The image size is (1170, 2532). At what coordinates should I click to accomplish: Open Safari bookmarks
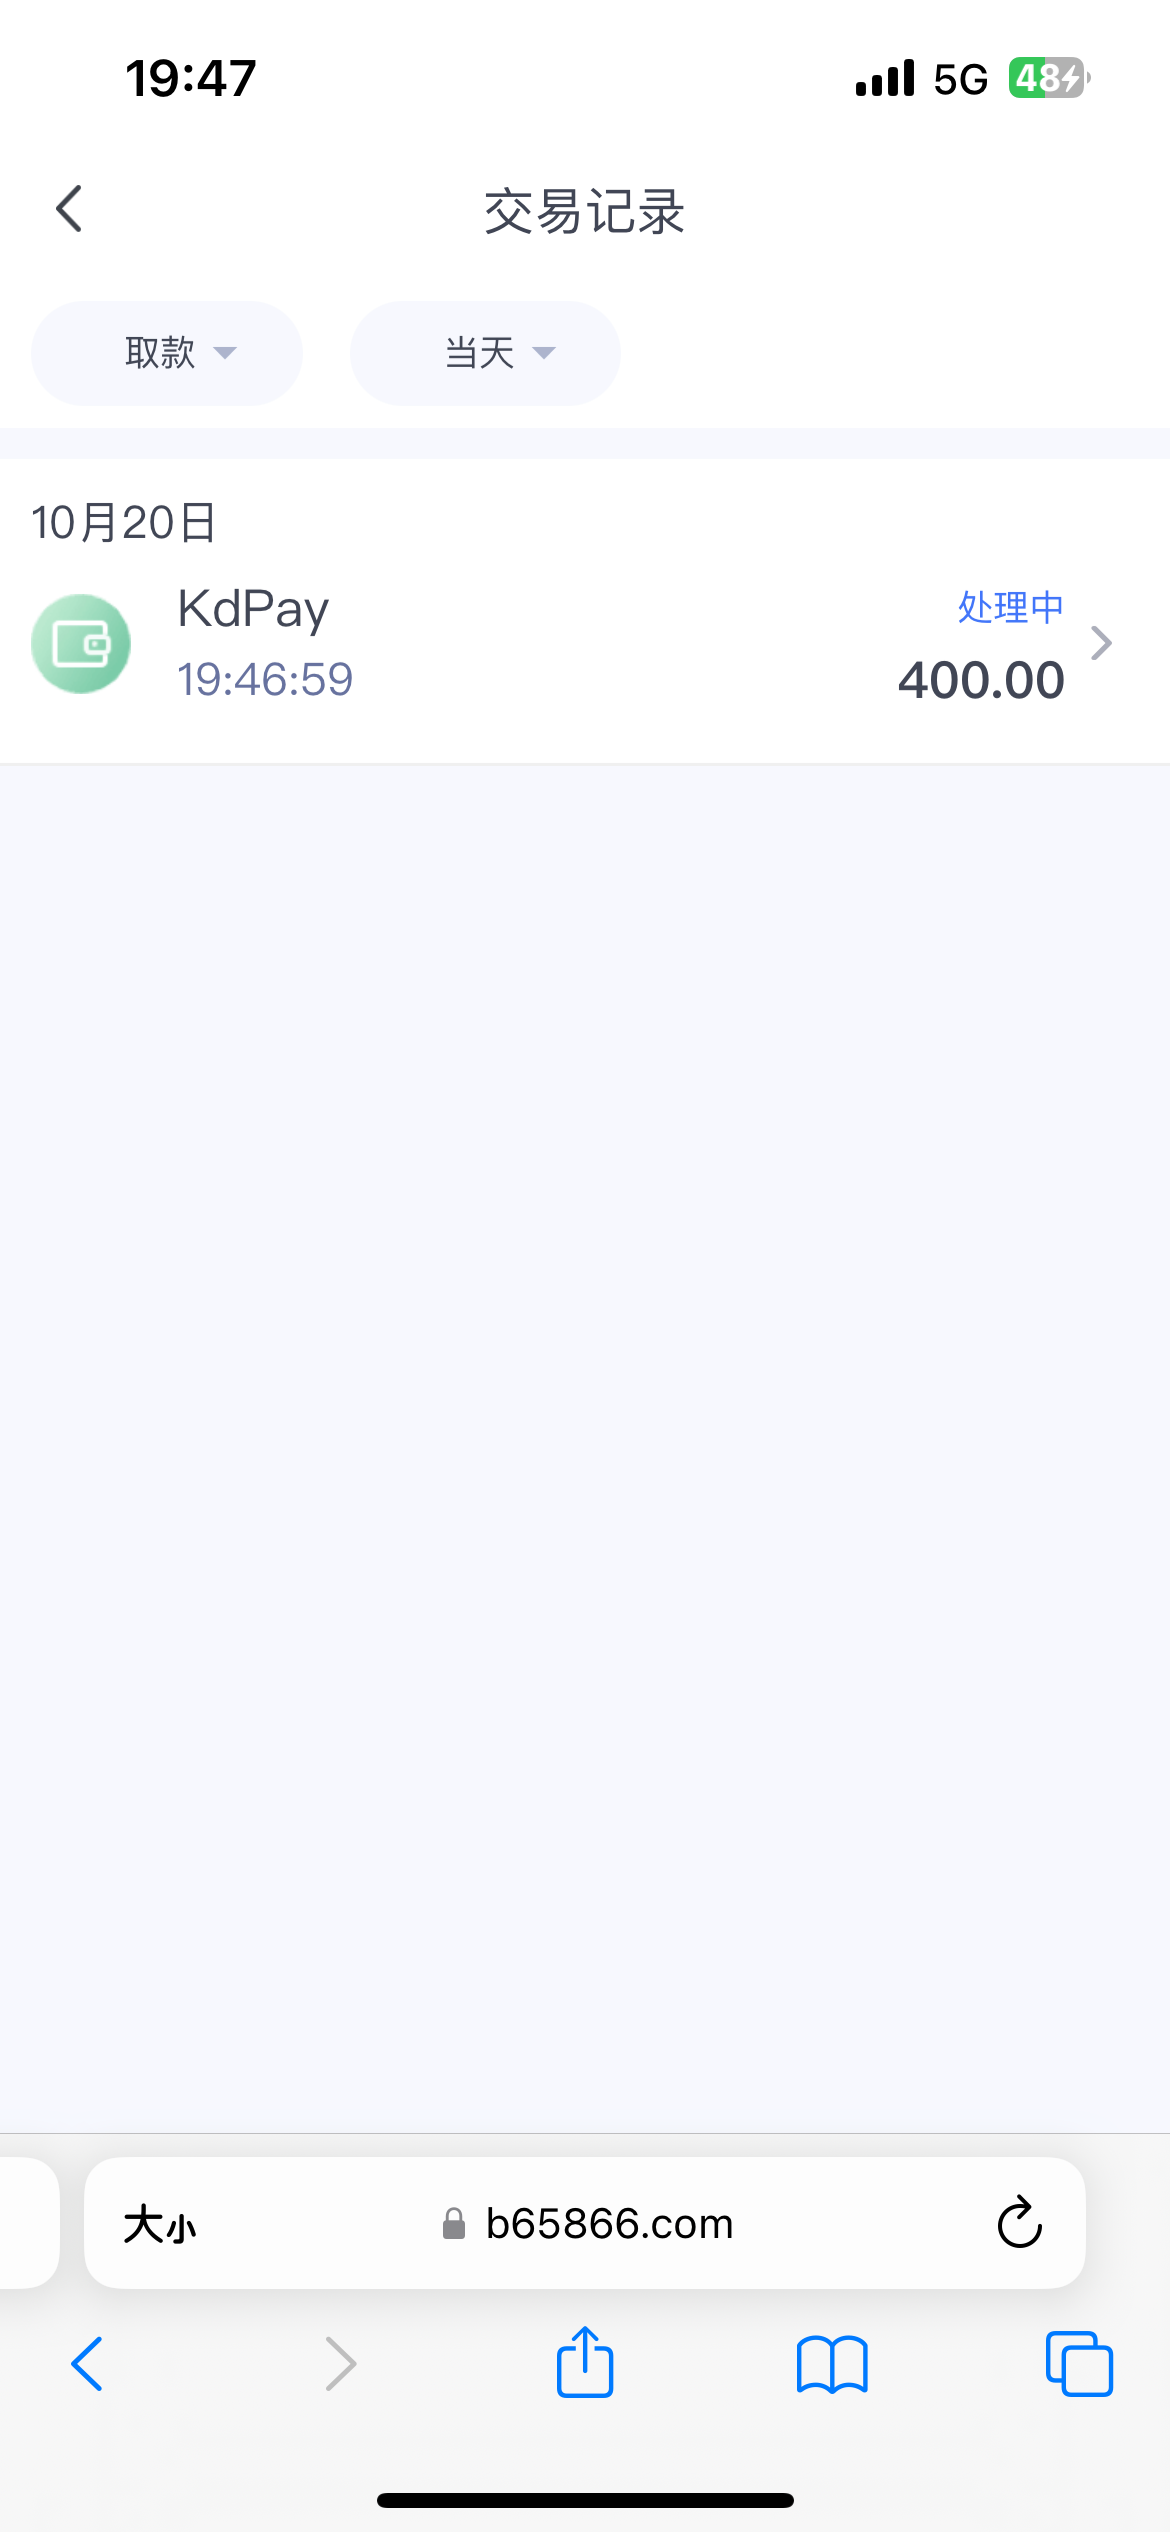[832, 2365]
